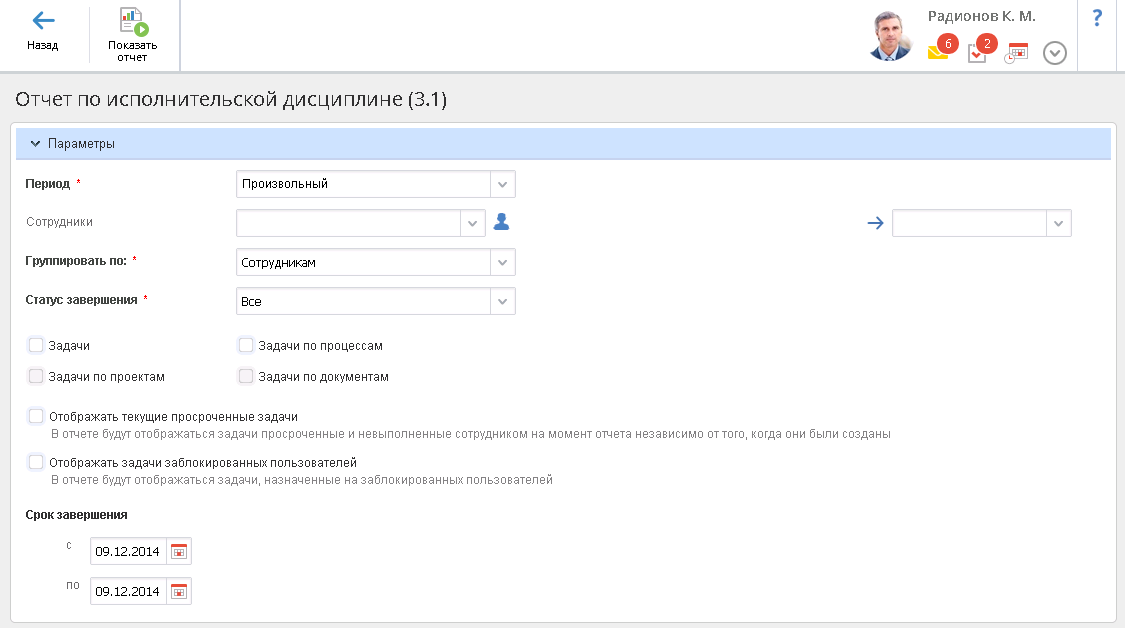Click the Сотрудники input field
Screen dimensions: 1125x628
(x=348, y=223)
